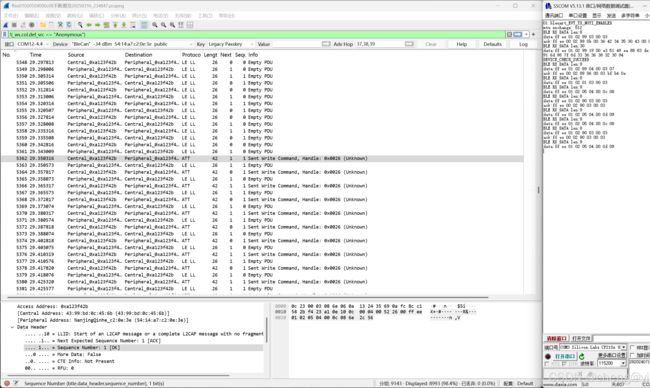Open recent display filters dropdown
650x388 pixels.
tap(526, 34)
